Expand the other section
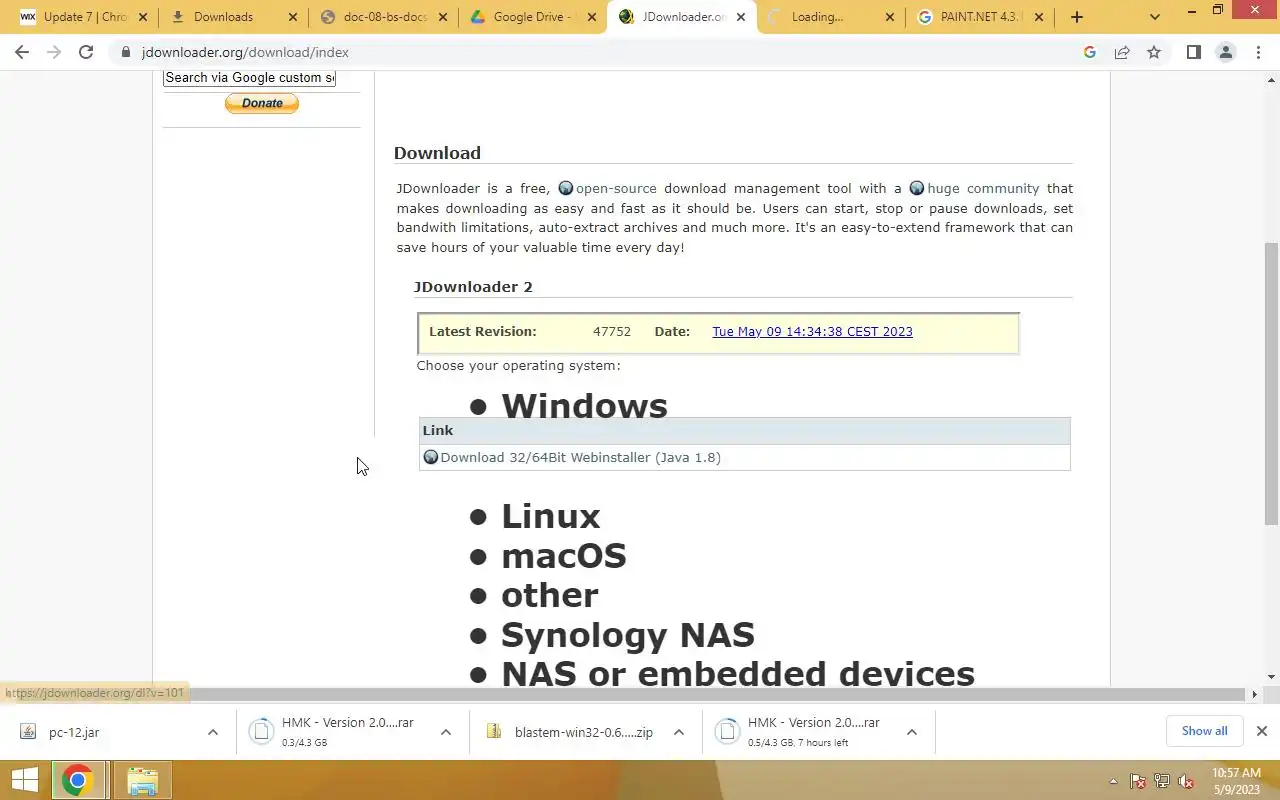Viewport: 1280px width, 800px height. point(550,595)
